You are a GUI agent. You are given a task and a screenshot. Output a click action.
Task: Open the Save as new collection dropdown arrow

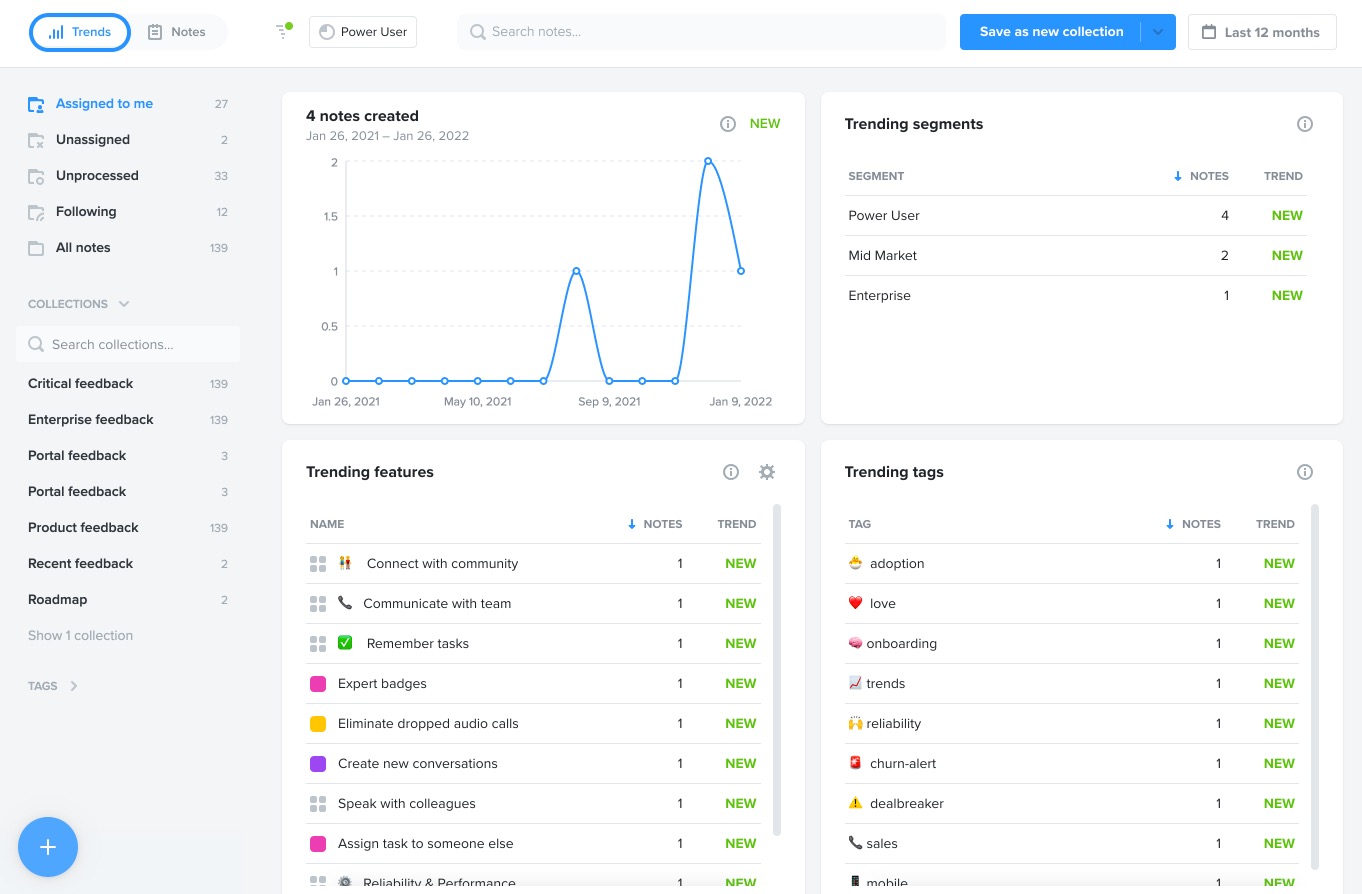point(1157,31)
